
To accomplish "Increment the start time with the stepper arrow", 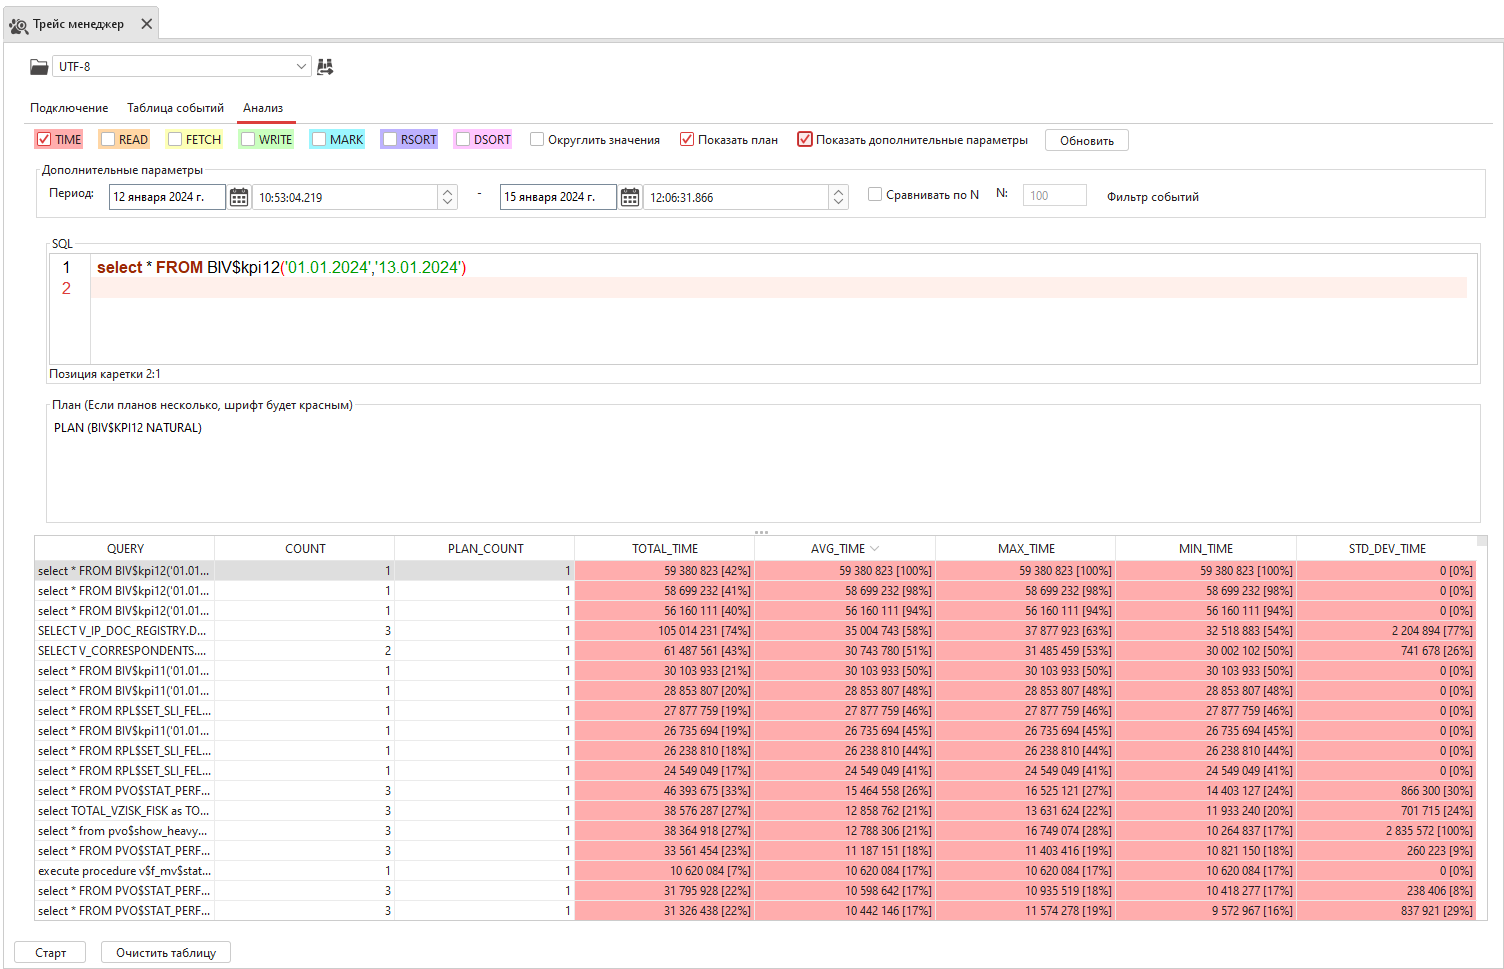I will tap(447, 192).
